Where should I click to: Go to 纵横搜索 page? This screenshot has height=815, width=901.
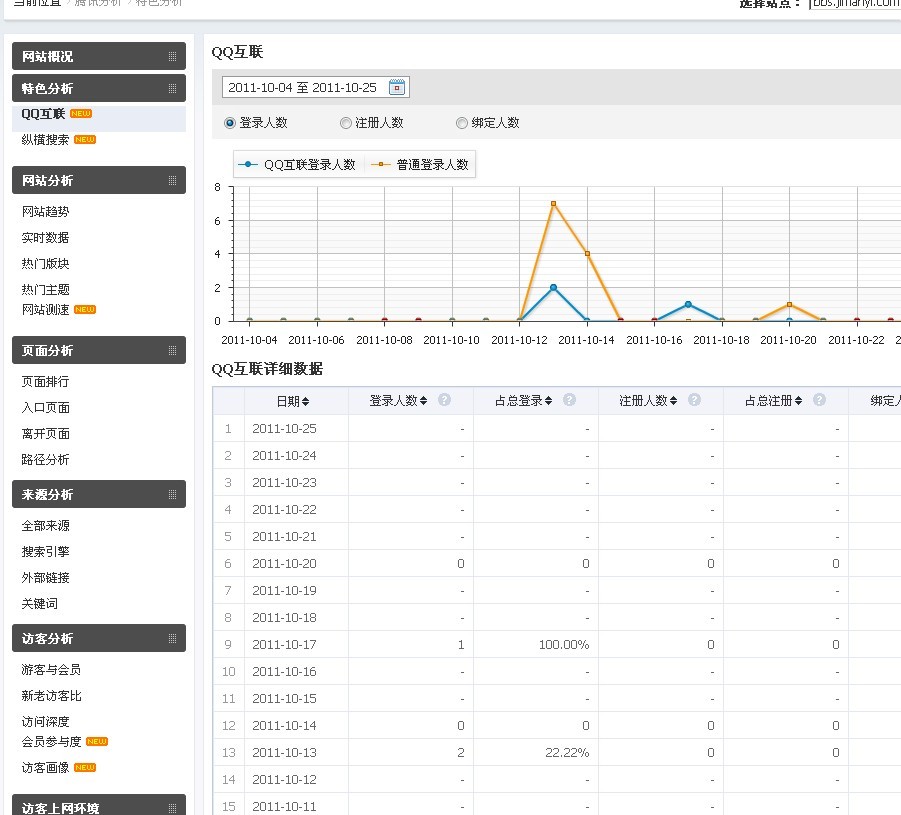pos(46,140)
